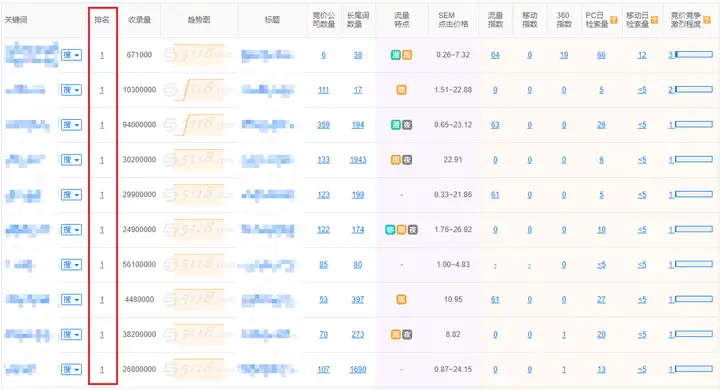The image size is (720, 390).
Task: Click green 潜 traffic icon in 94000000 row
Action: [x=395, y=125]
